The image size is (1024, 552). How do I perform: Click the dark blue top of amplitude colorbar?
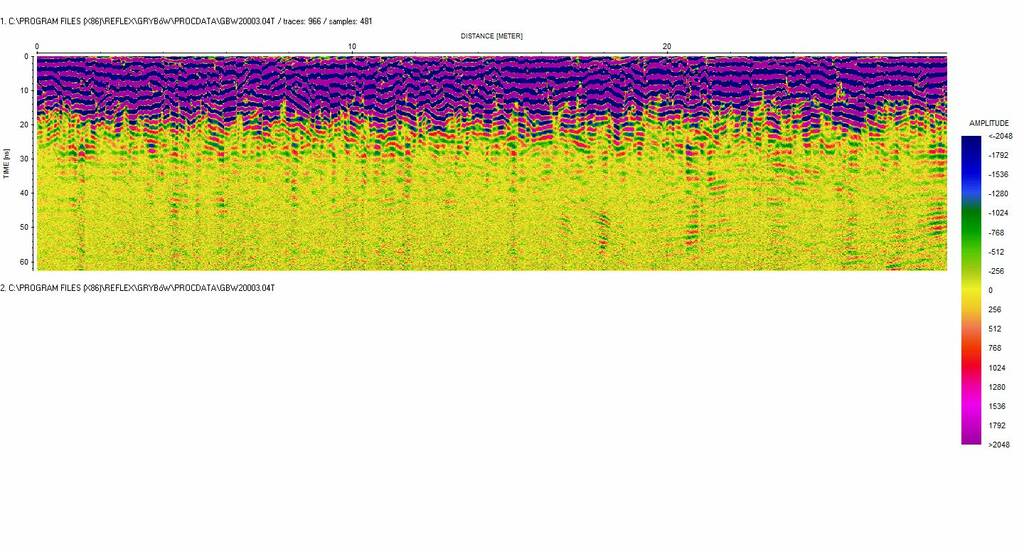971,143
